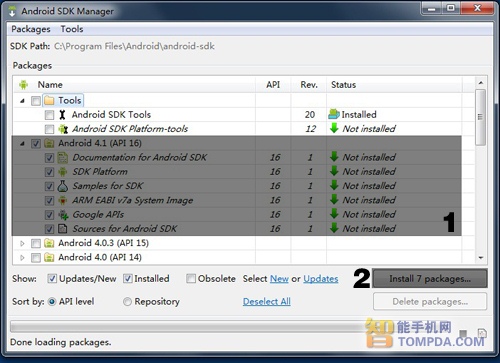Uncheck the Samples for SDK checkbox

[x=49, y=186]
